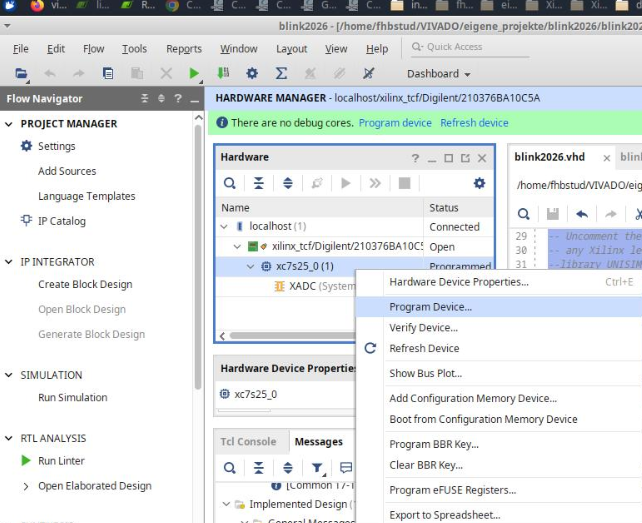Choose Program Device... from context menu
642x523 pixels.
pos(430,307)
